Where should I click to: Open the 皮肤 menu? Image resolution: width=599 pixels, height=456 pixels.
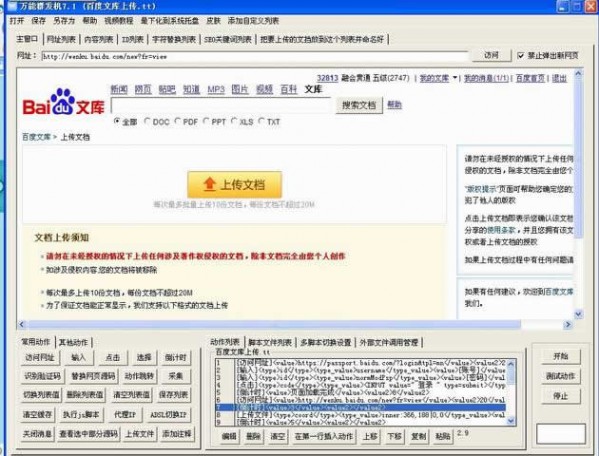(213, 21)
